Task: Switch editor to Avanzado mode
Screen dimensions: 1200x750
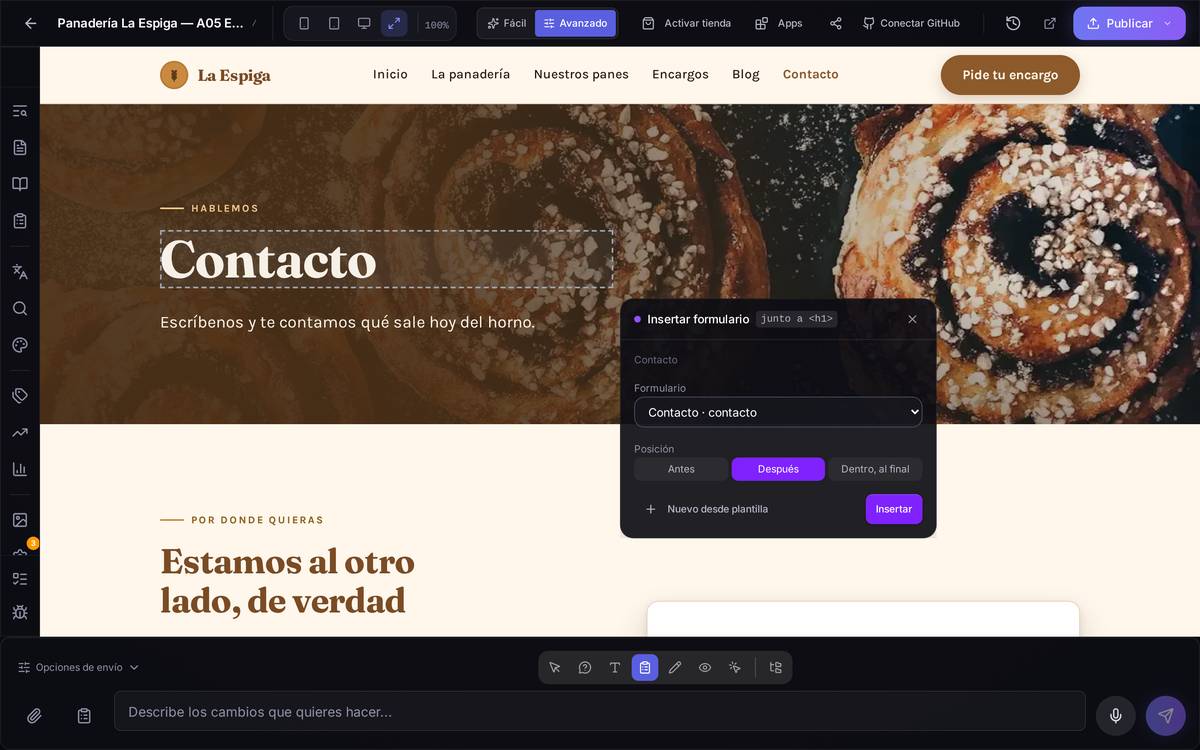Action: click(575, 23)
